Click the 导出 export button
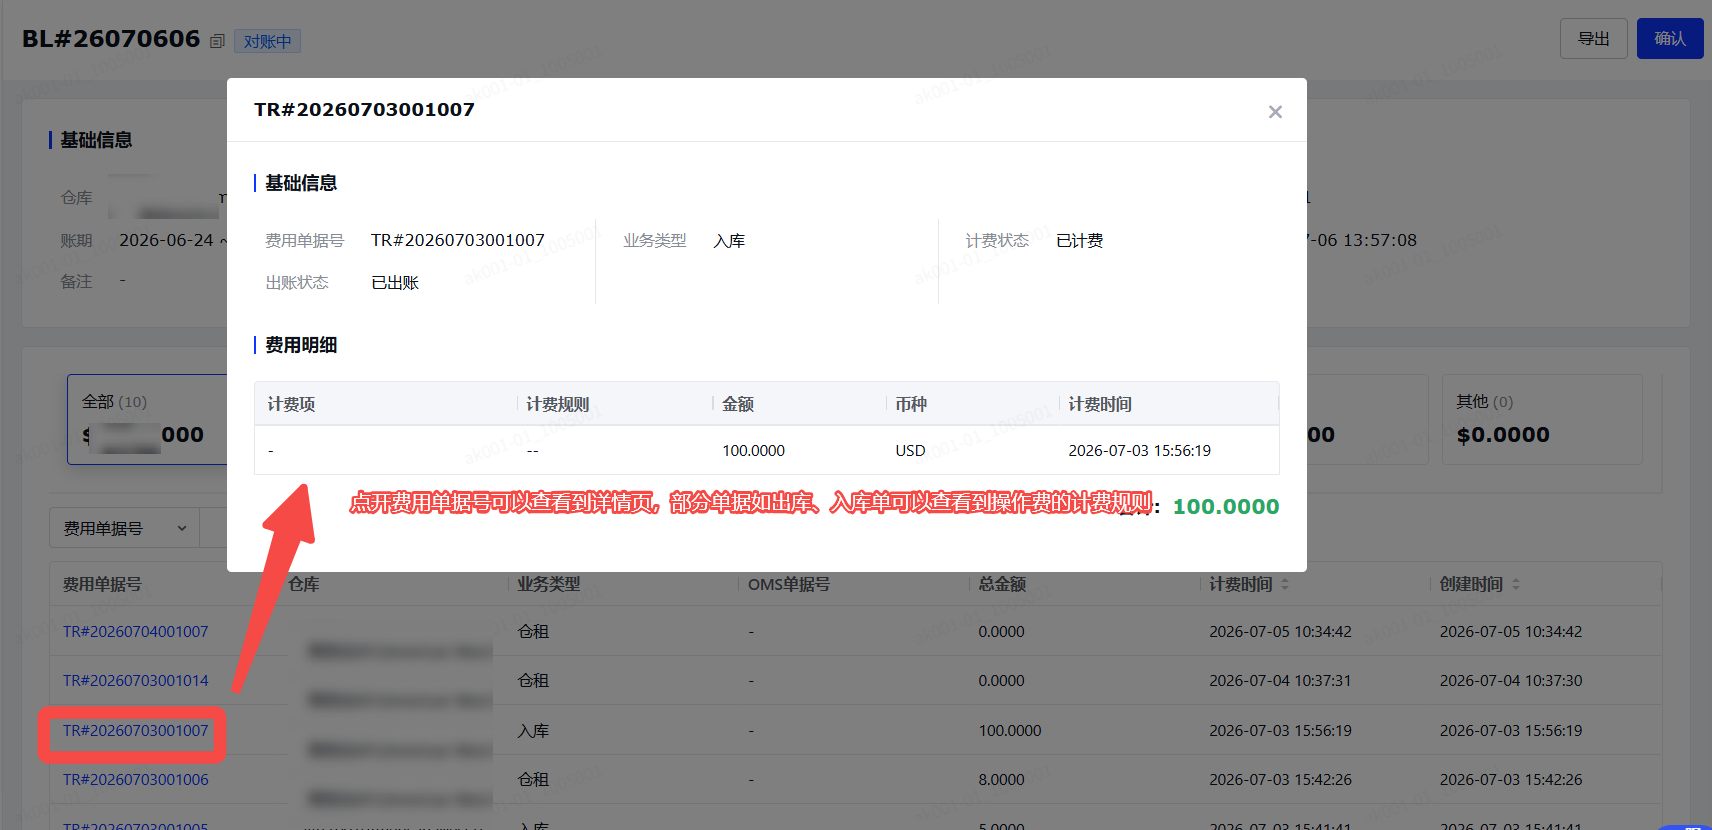 pyautogui.click(x=1593, y=39)
